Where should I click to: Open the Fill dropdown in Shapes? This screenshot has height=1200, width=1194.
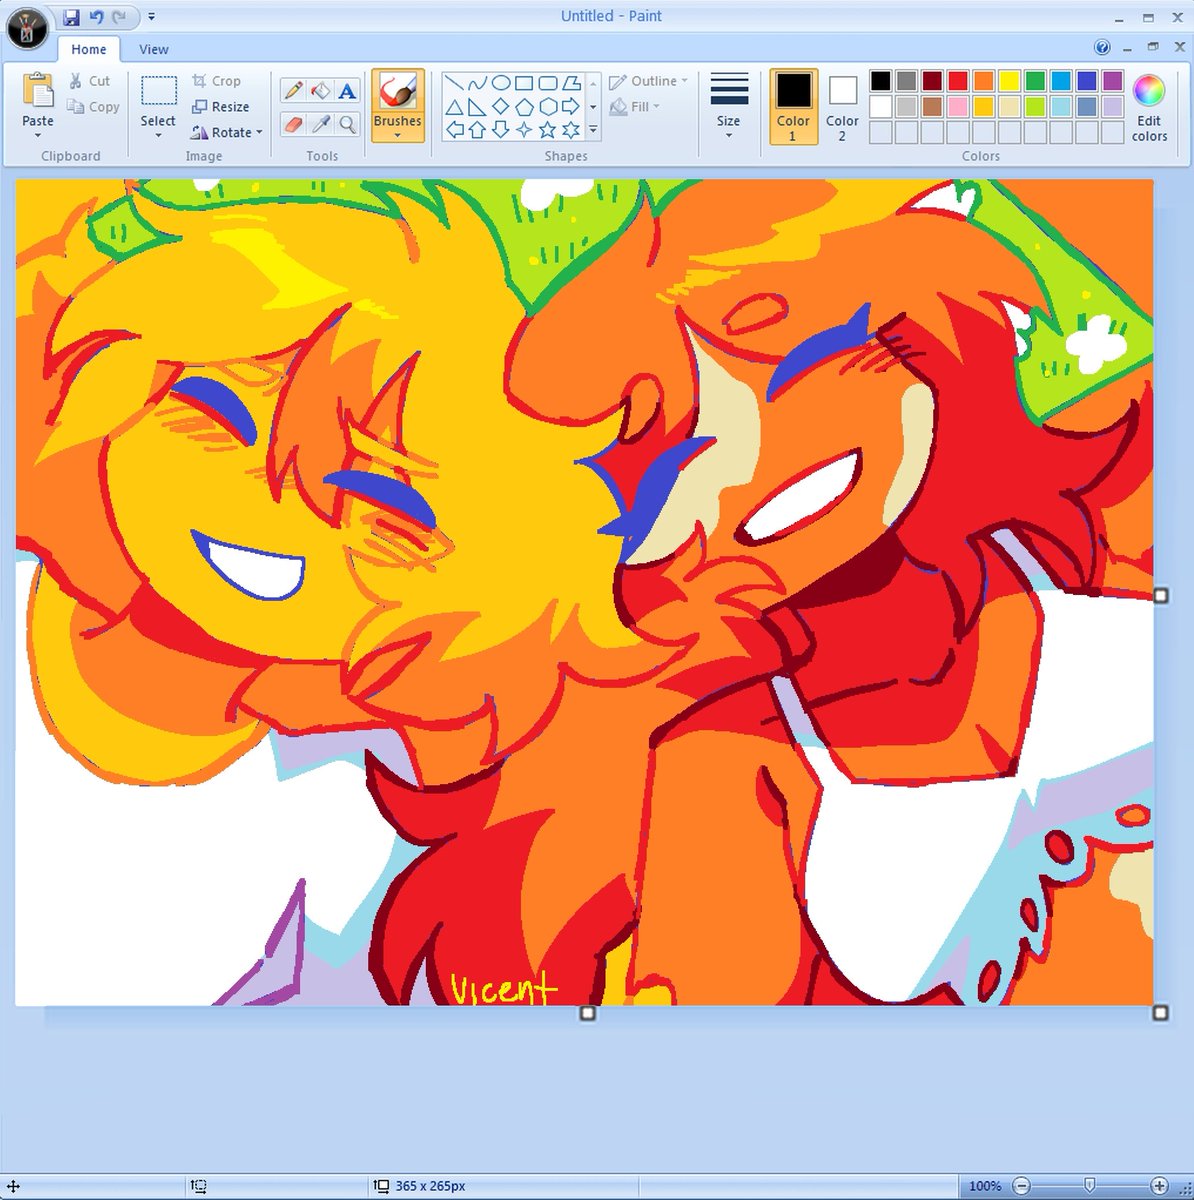coord(634,107)
